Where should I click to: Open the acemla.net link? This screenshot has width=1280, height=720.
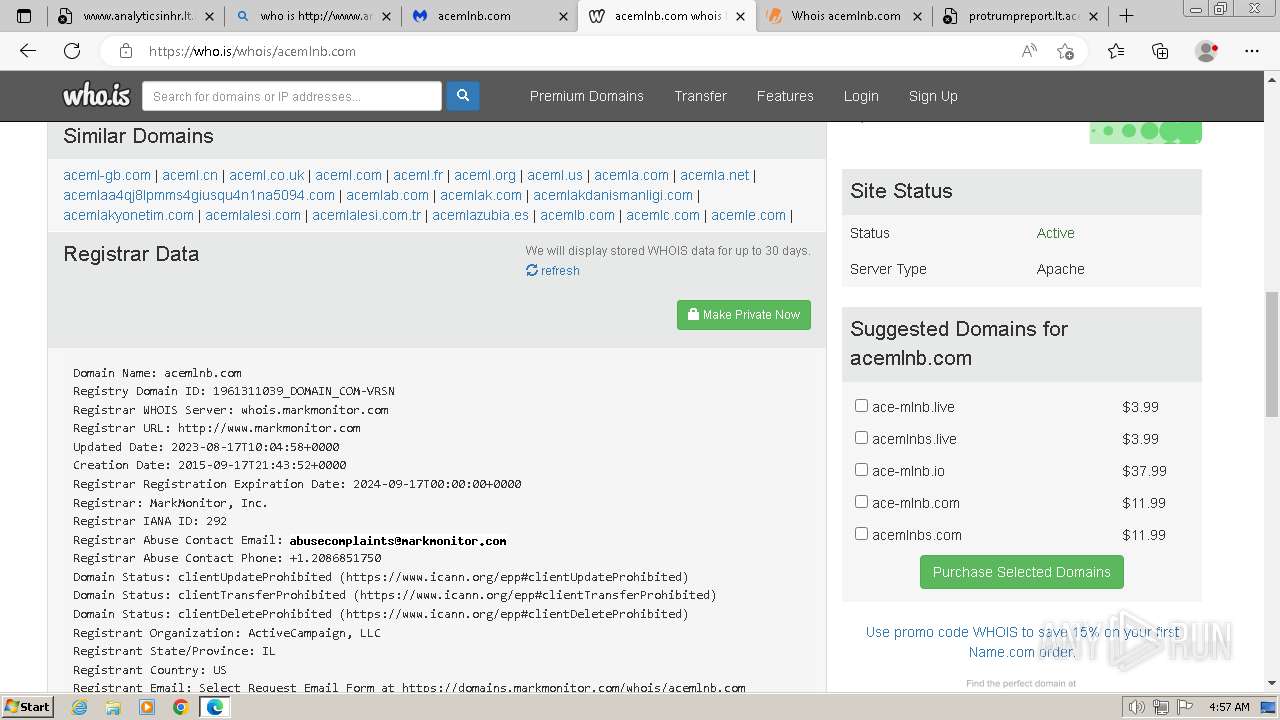pyautogui.click(x=714, y=175)
